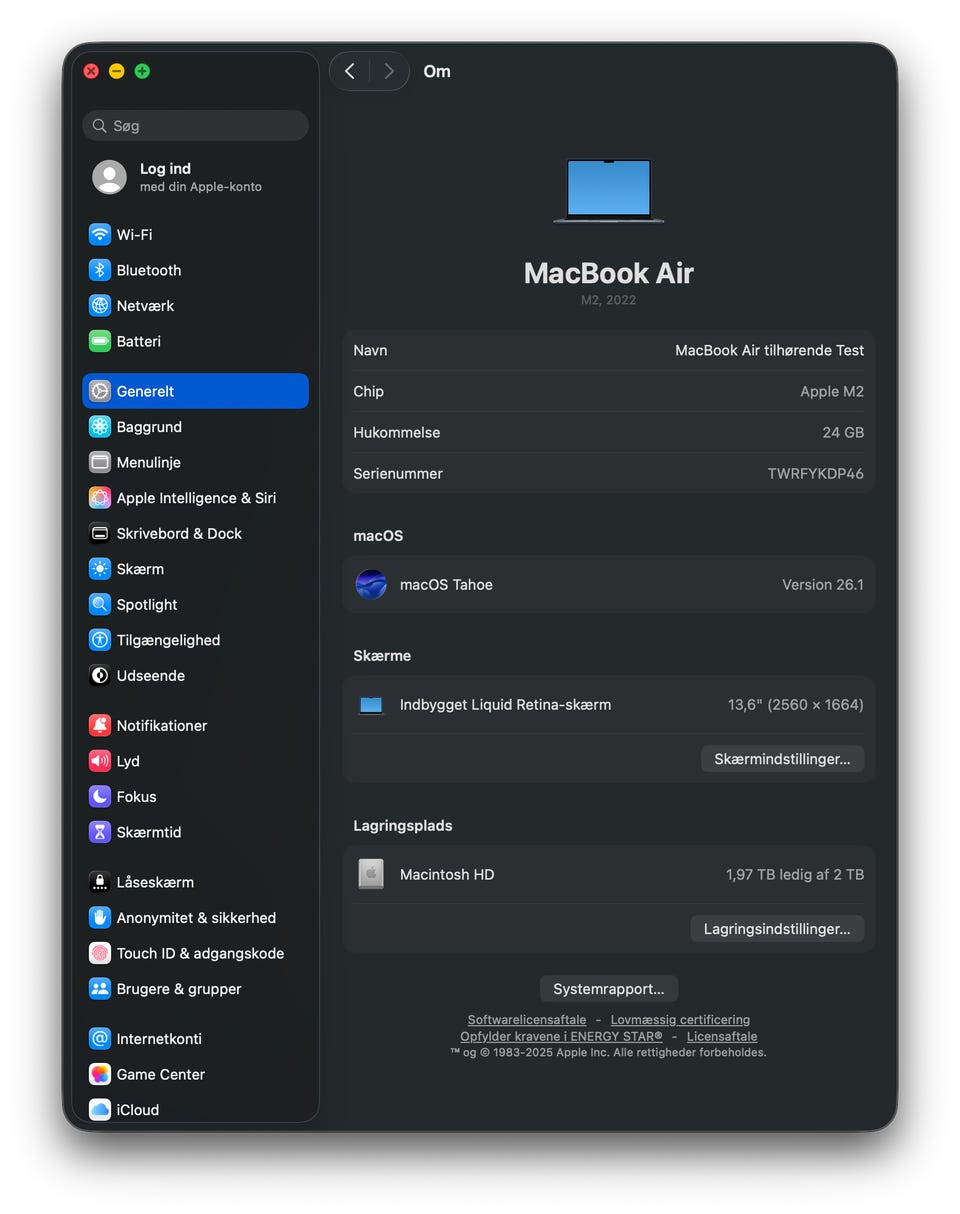Click the 13,6" (2560 × 1664) resolution text
The height and width of the screenshot is (1214, 960).
796,705
